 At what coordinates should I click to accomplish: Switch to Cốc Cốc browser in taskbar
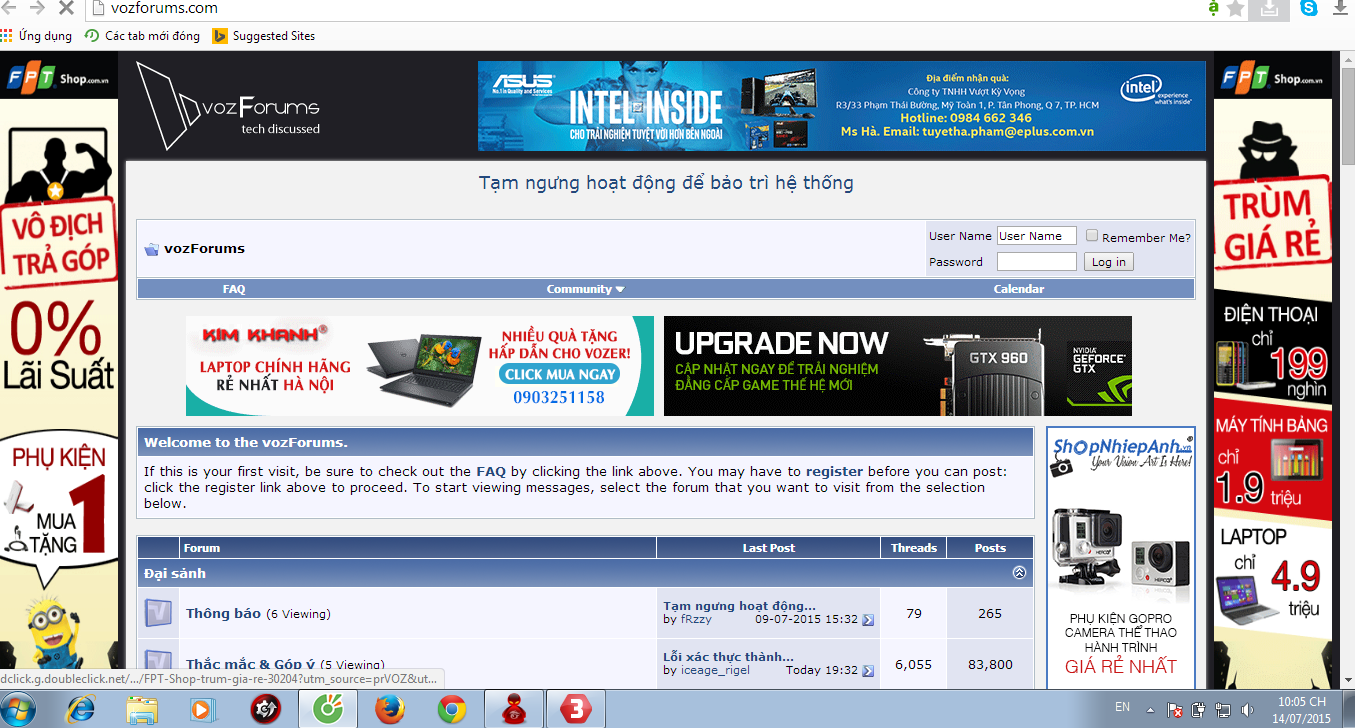328,709
